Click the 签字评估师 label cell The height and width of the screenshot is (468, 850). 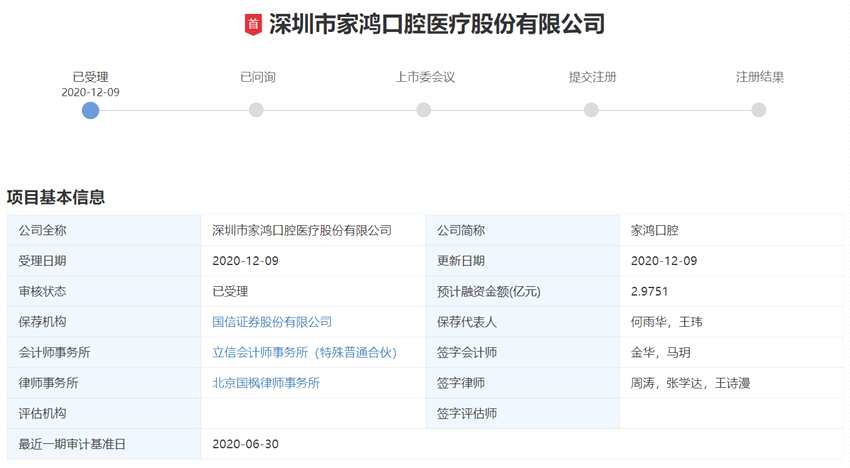click(x=523, y=413)
